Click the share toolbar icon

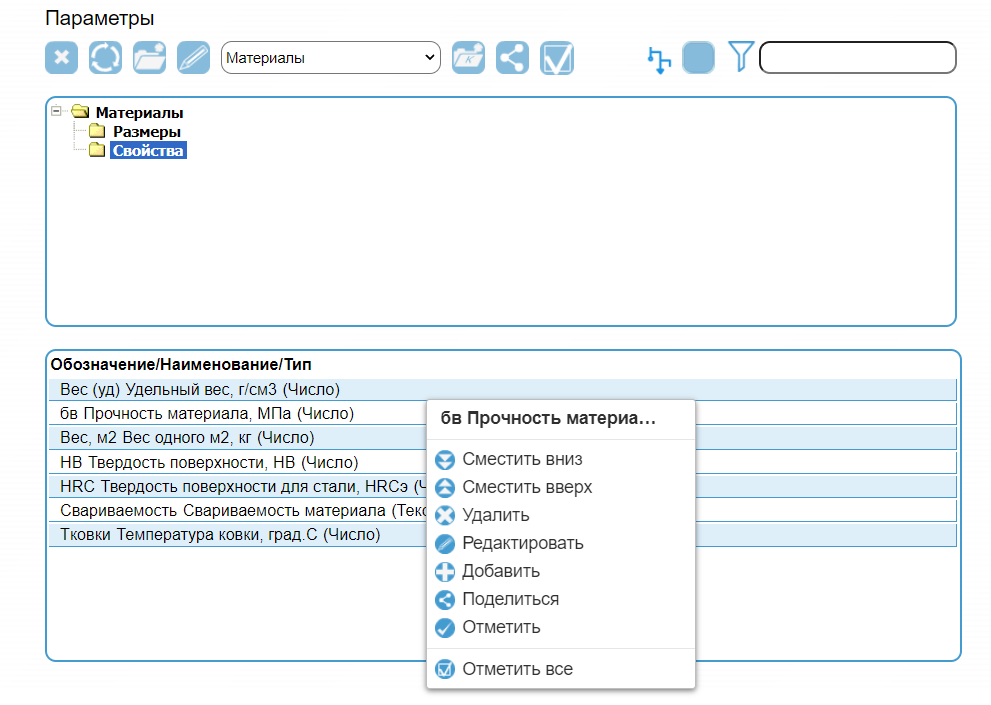[513, 57]
